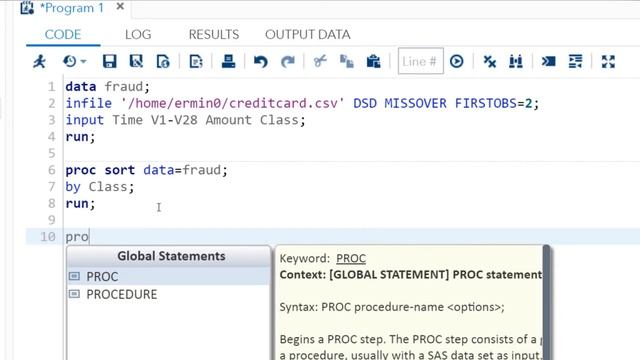Click 'Syntax: PROC procedure-name <options>;' text
Viewport: 640px width, 360px height.
[392, 307]
